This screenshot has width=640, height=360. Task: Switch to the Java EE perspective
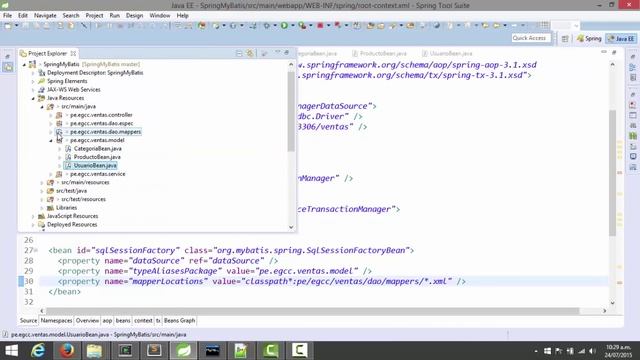point(621,38)
